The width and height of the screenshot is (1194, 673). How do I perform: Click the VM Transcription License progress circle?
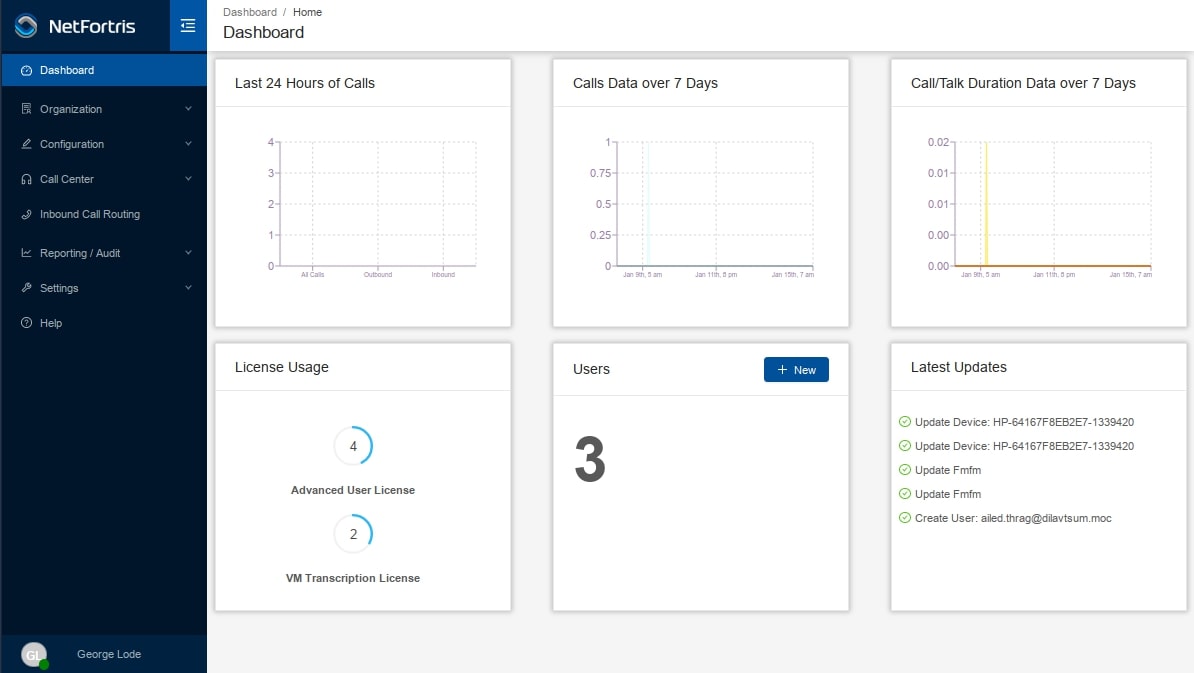(x=353, y=534)
